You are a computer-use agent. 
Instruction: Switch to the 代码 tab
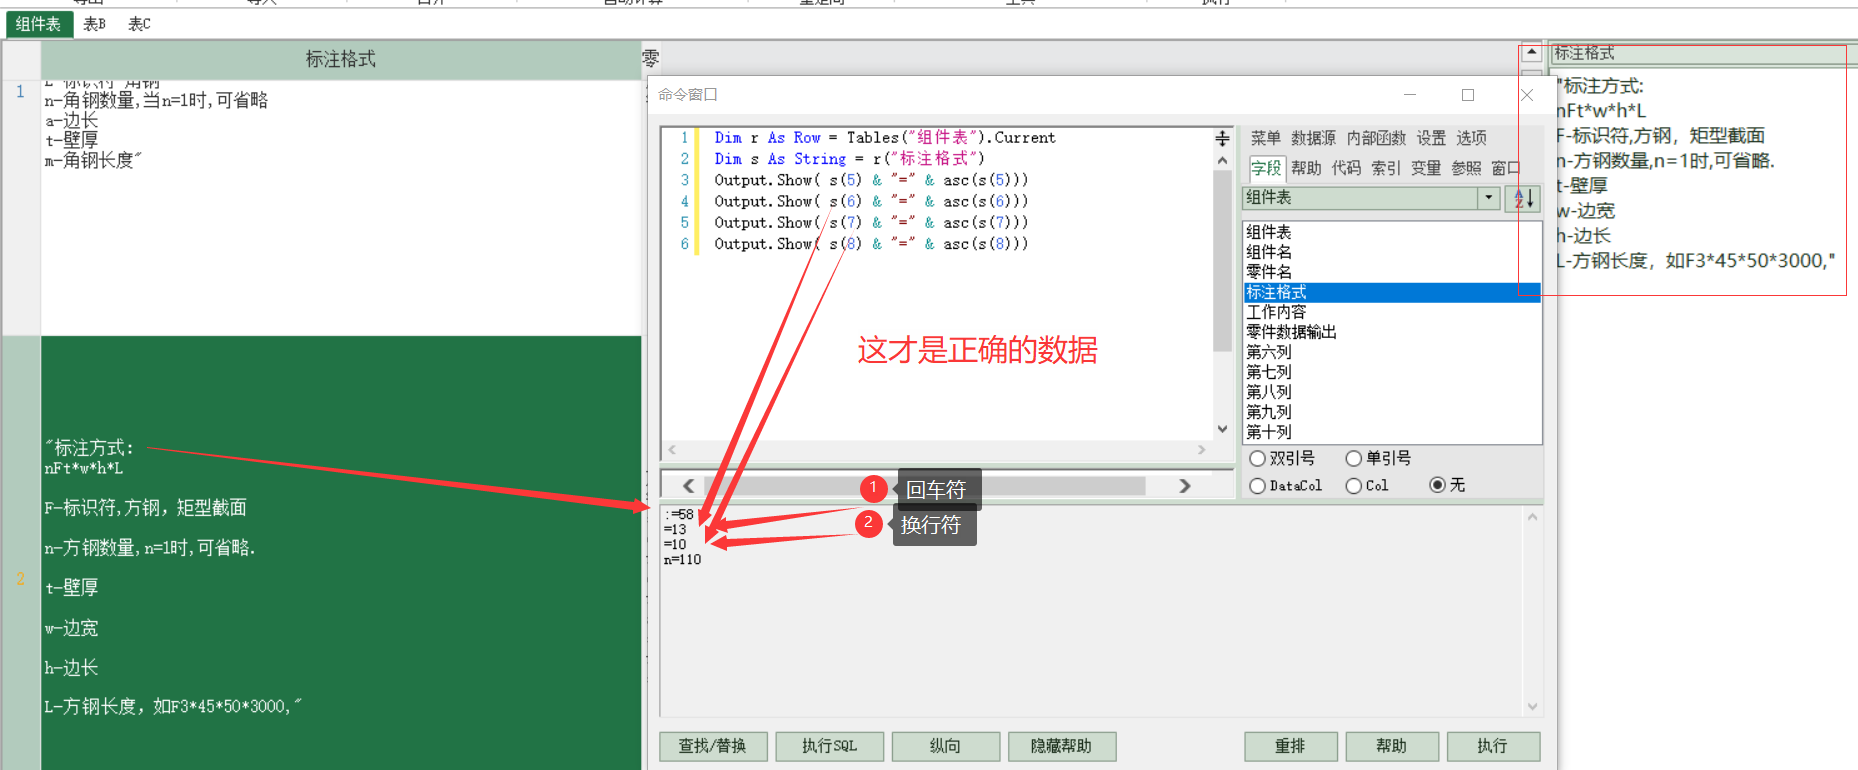[x=1346, y=168]
